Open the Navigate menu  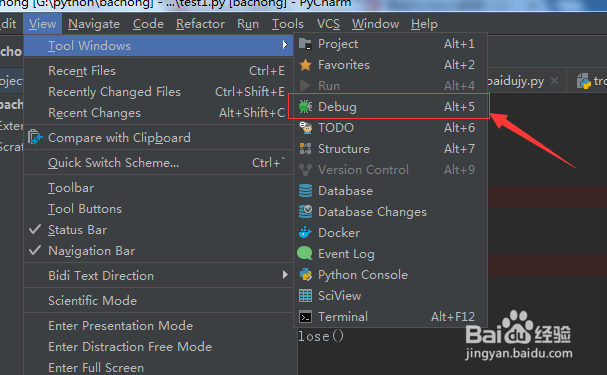tap(94, 24)
